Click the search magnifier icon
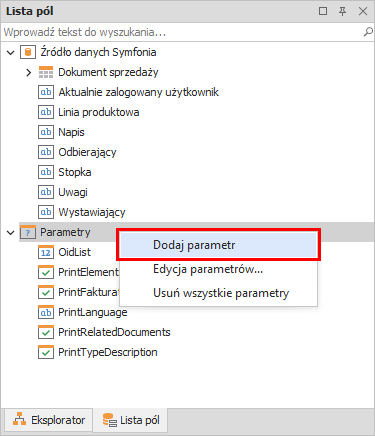This screenshot has width=375, height=436. click(x=368, y=32)
